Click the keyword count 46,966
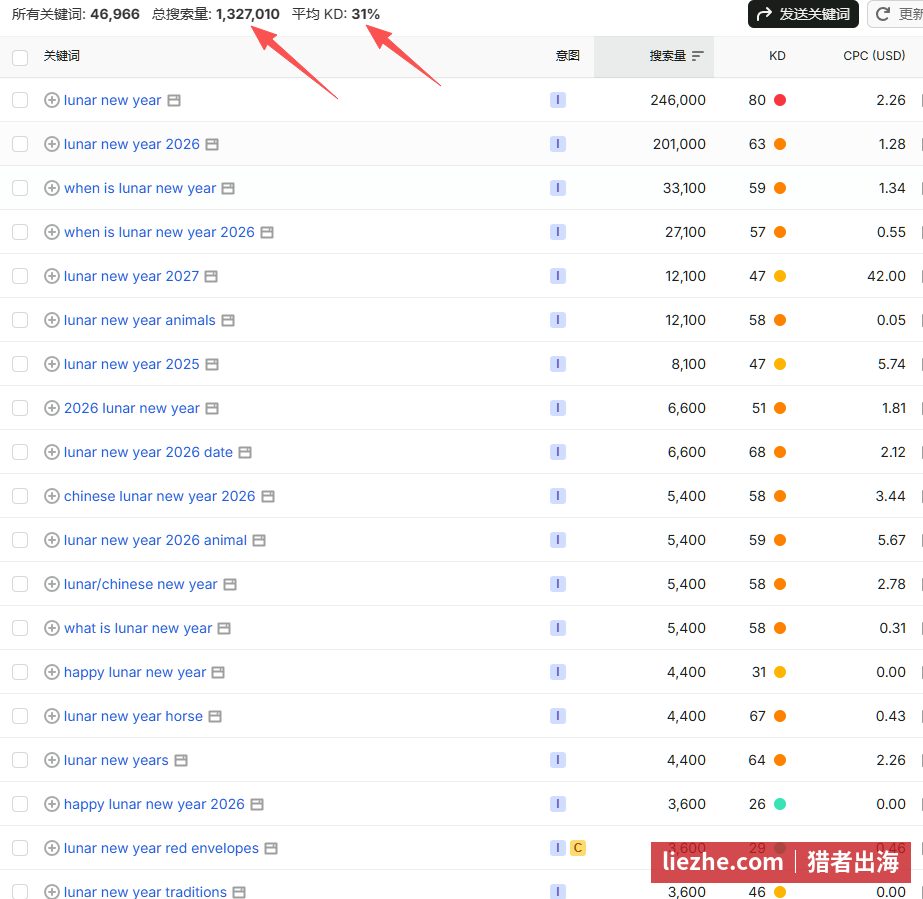 (x=115, y=14)
